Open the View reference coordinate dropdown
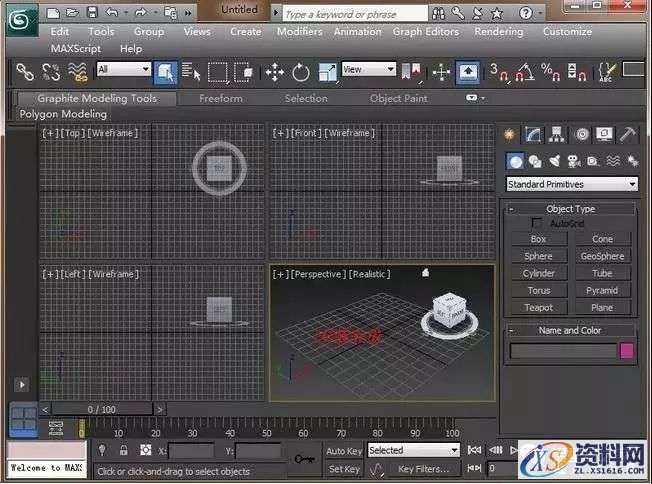The width and height of the screenshot is (652, 484). point(368,69)
